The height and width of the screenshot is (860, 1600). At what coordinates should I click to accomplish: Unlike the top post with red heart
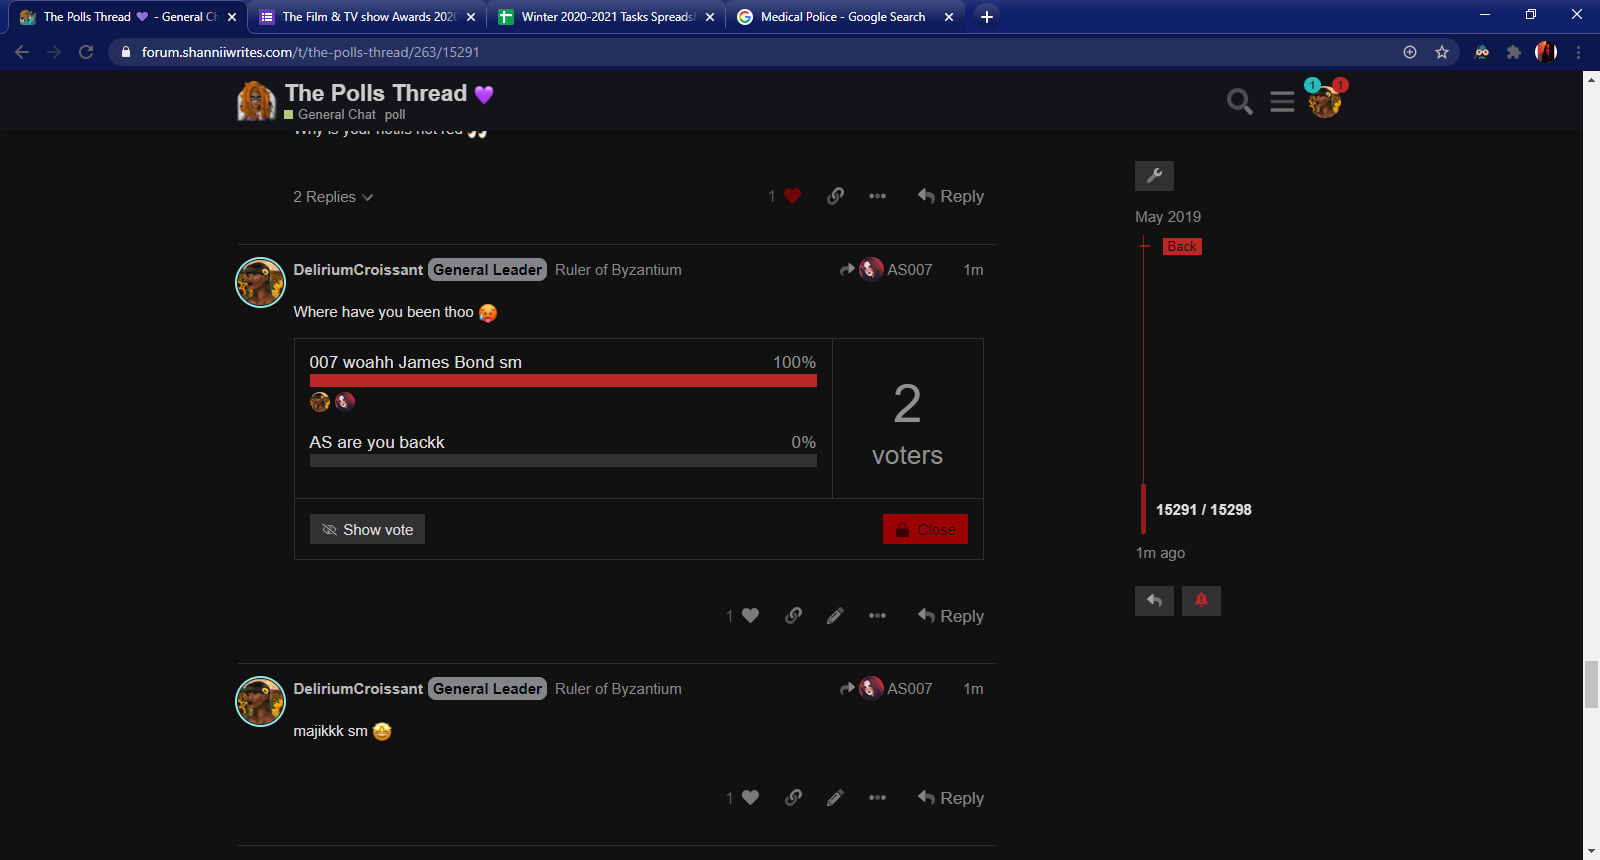tap(792, 196)
